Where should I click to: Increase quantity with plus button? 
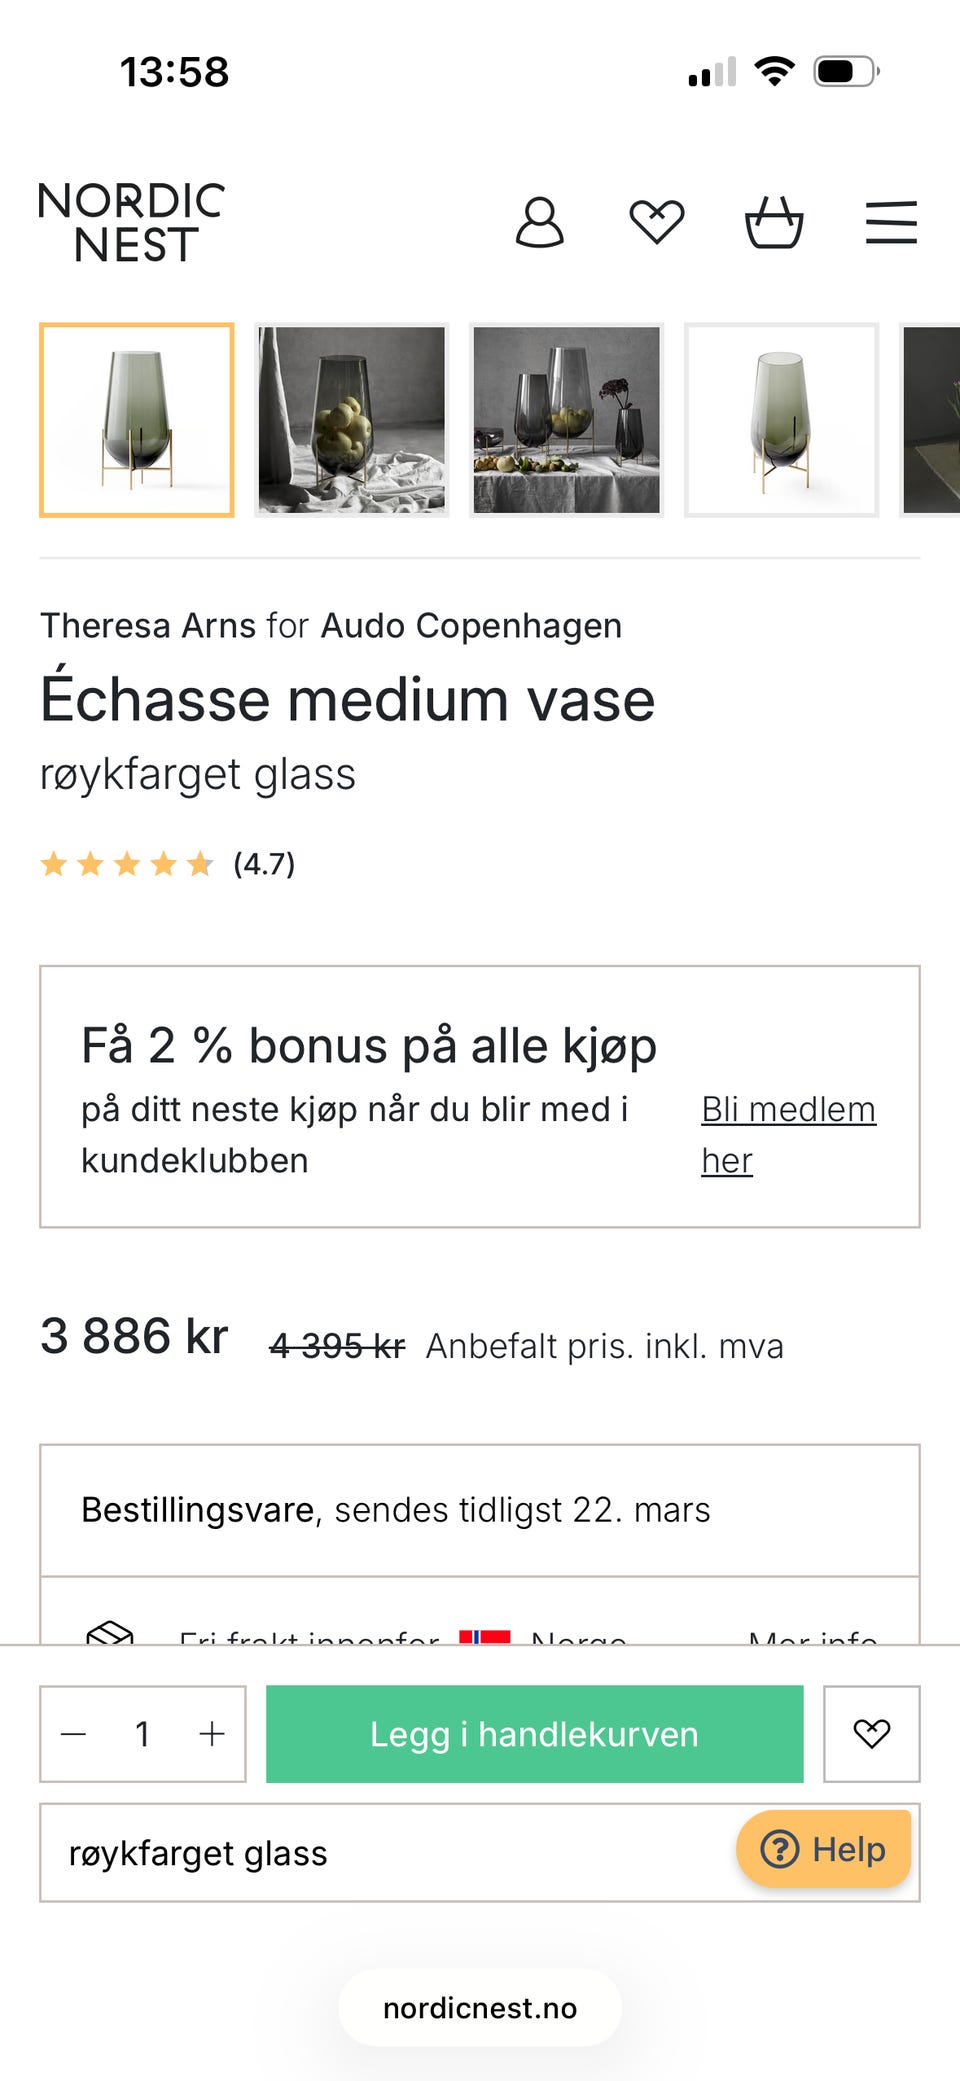212,1733
